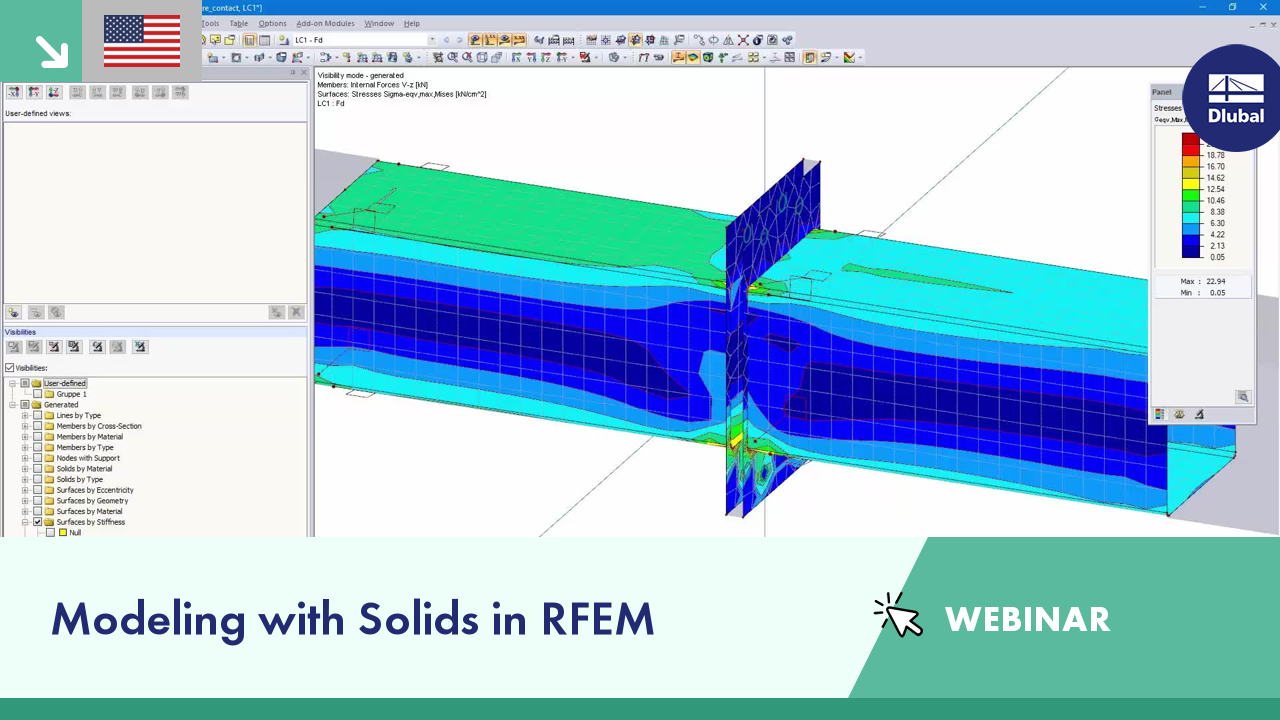Collapse the Generated folder in visibilities tree
Screen dimensions: 1280x720
(x=12, y=405)
